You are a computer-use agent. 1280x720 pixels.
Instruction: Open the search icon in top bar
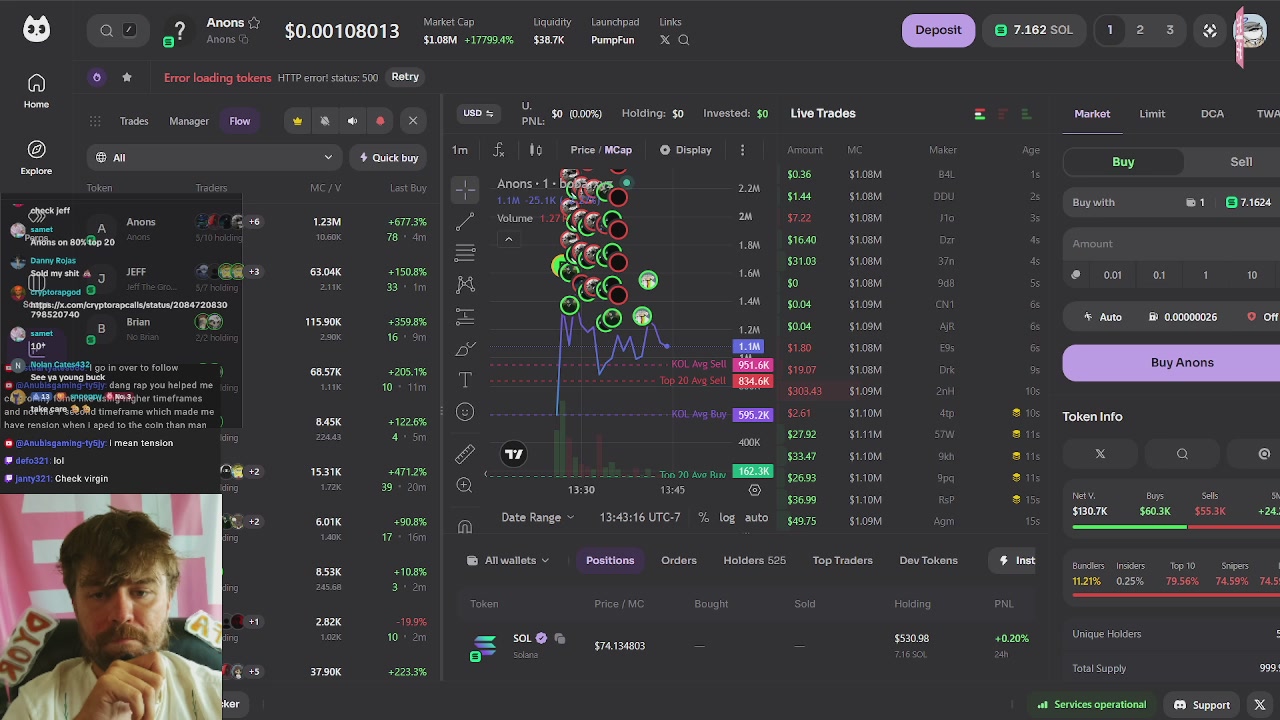pos(106,30)
